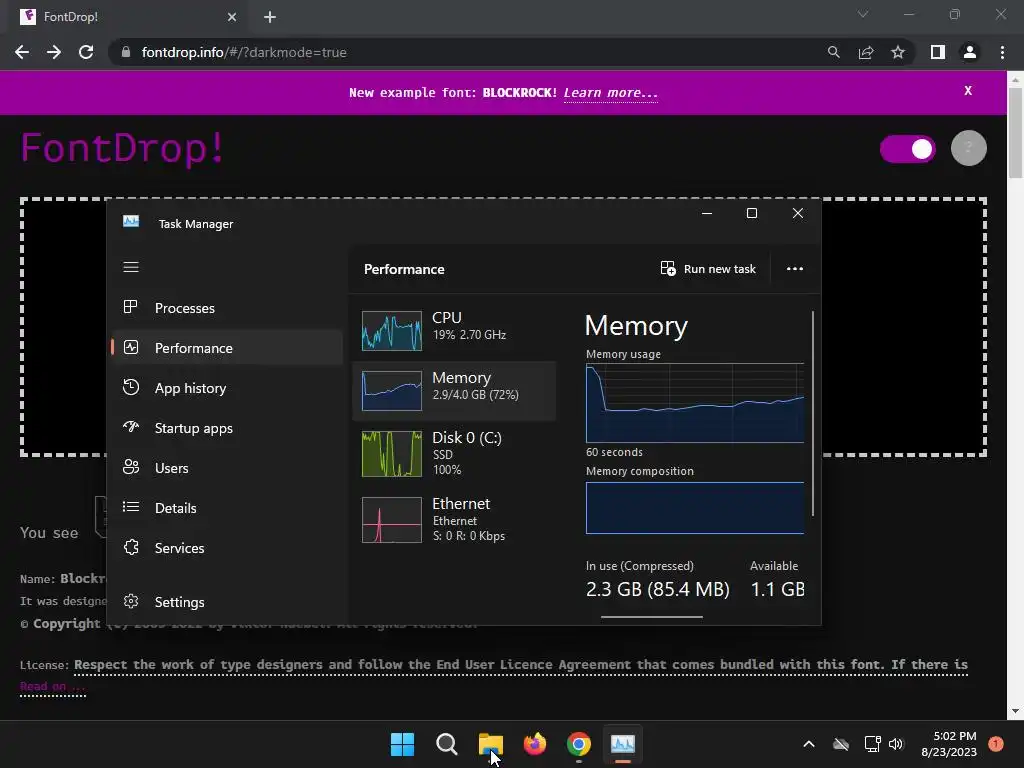Open Processes page in Task Manager

[228, 308]
